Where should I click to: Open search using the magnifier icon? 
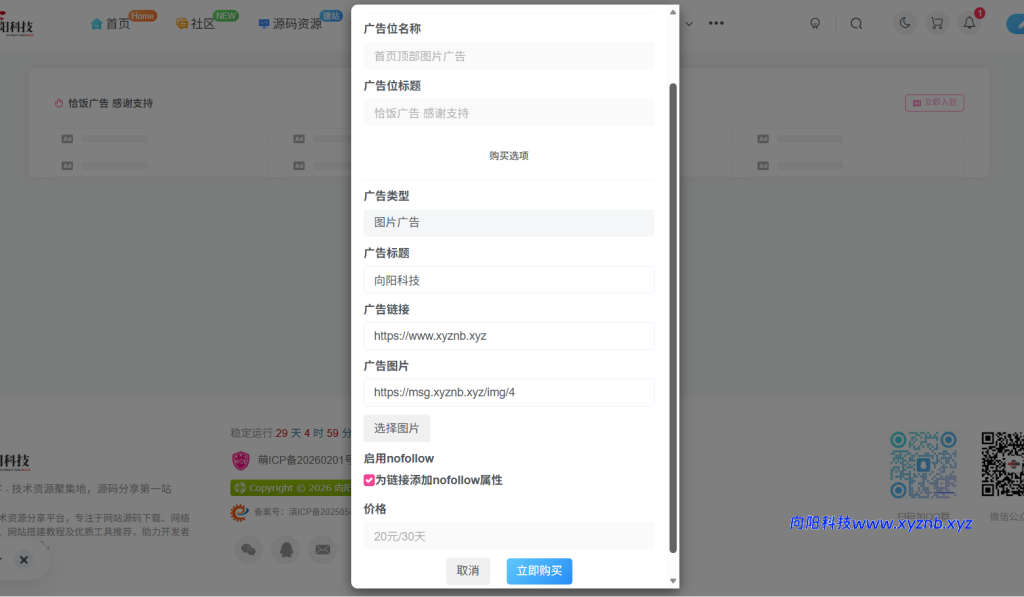tap(856, 23)
